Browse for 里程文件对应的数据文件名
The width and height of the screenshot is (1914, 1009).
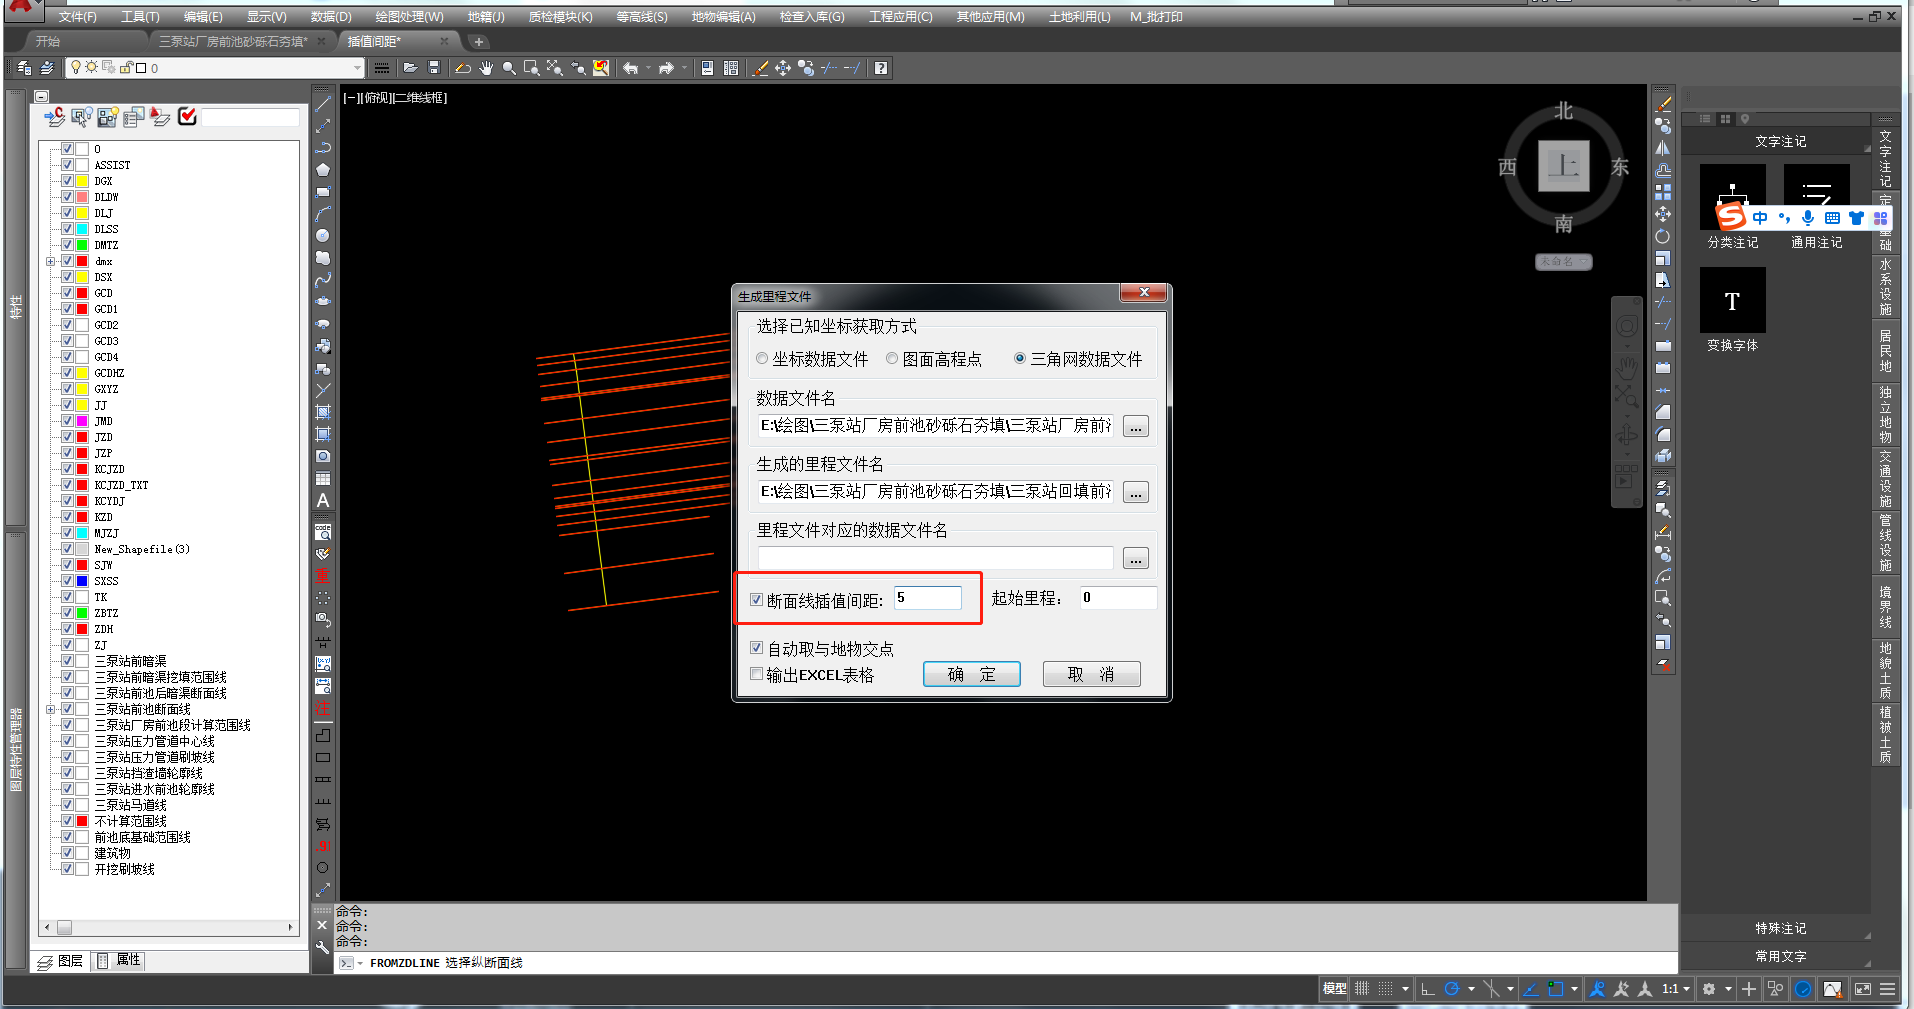coord(1135,559)
